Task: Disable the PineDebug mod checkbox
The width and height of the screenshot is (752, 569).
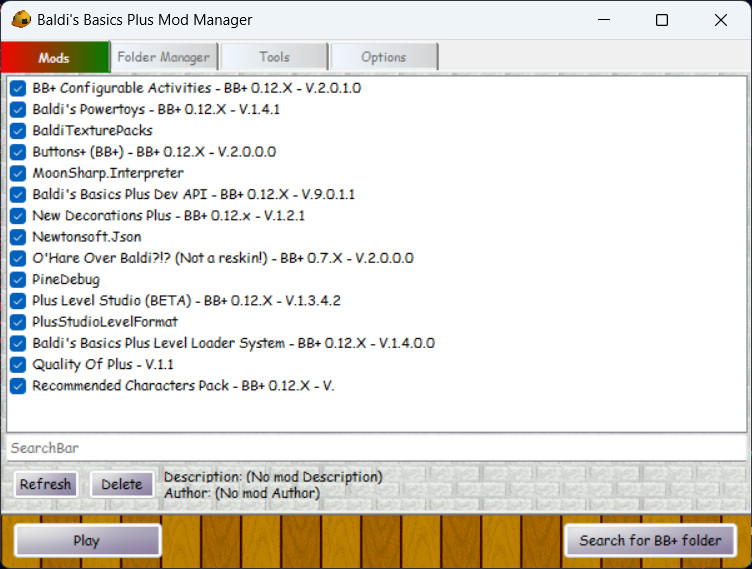Action: [x=18, y=280]
